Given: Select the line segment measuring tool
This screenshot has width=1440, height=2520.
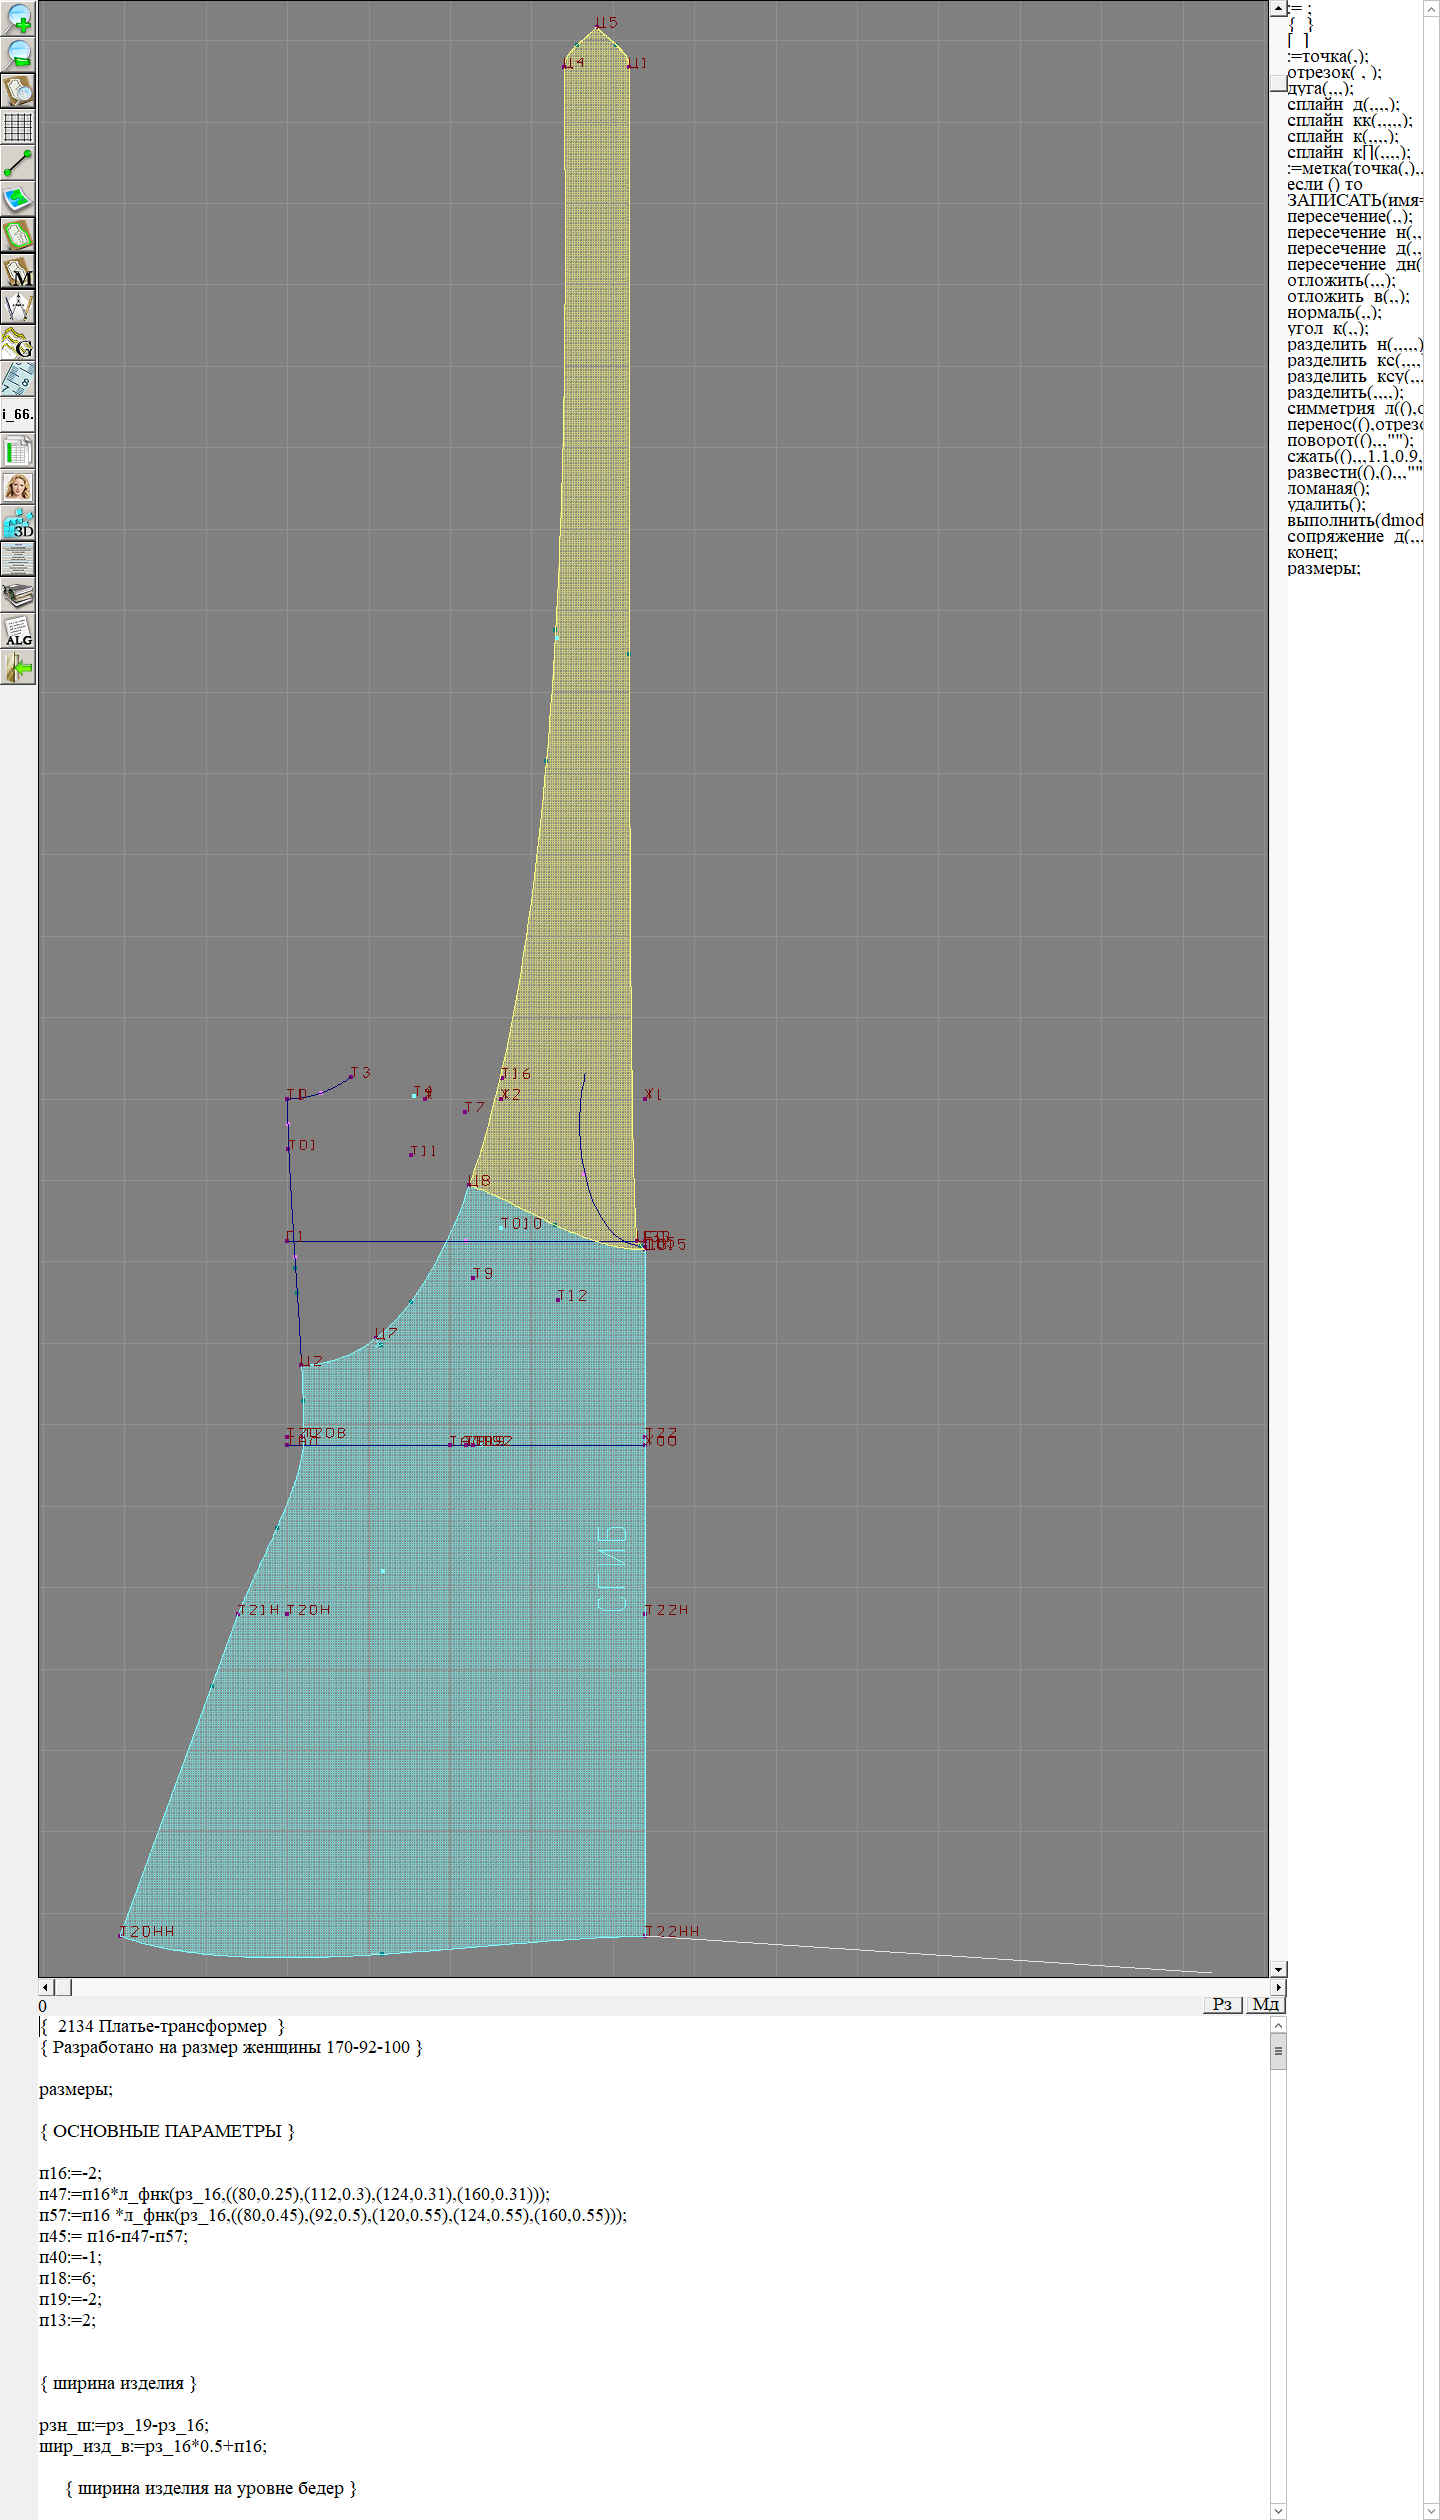Looking at the screenshot, I should [x=18, y=163].
